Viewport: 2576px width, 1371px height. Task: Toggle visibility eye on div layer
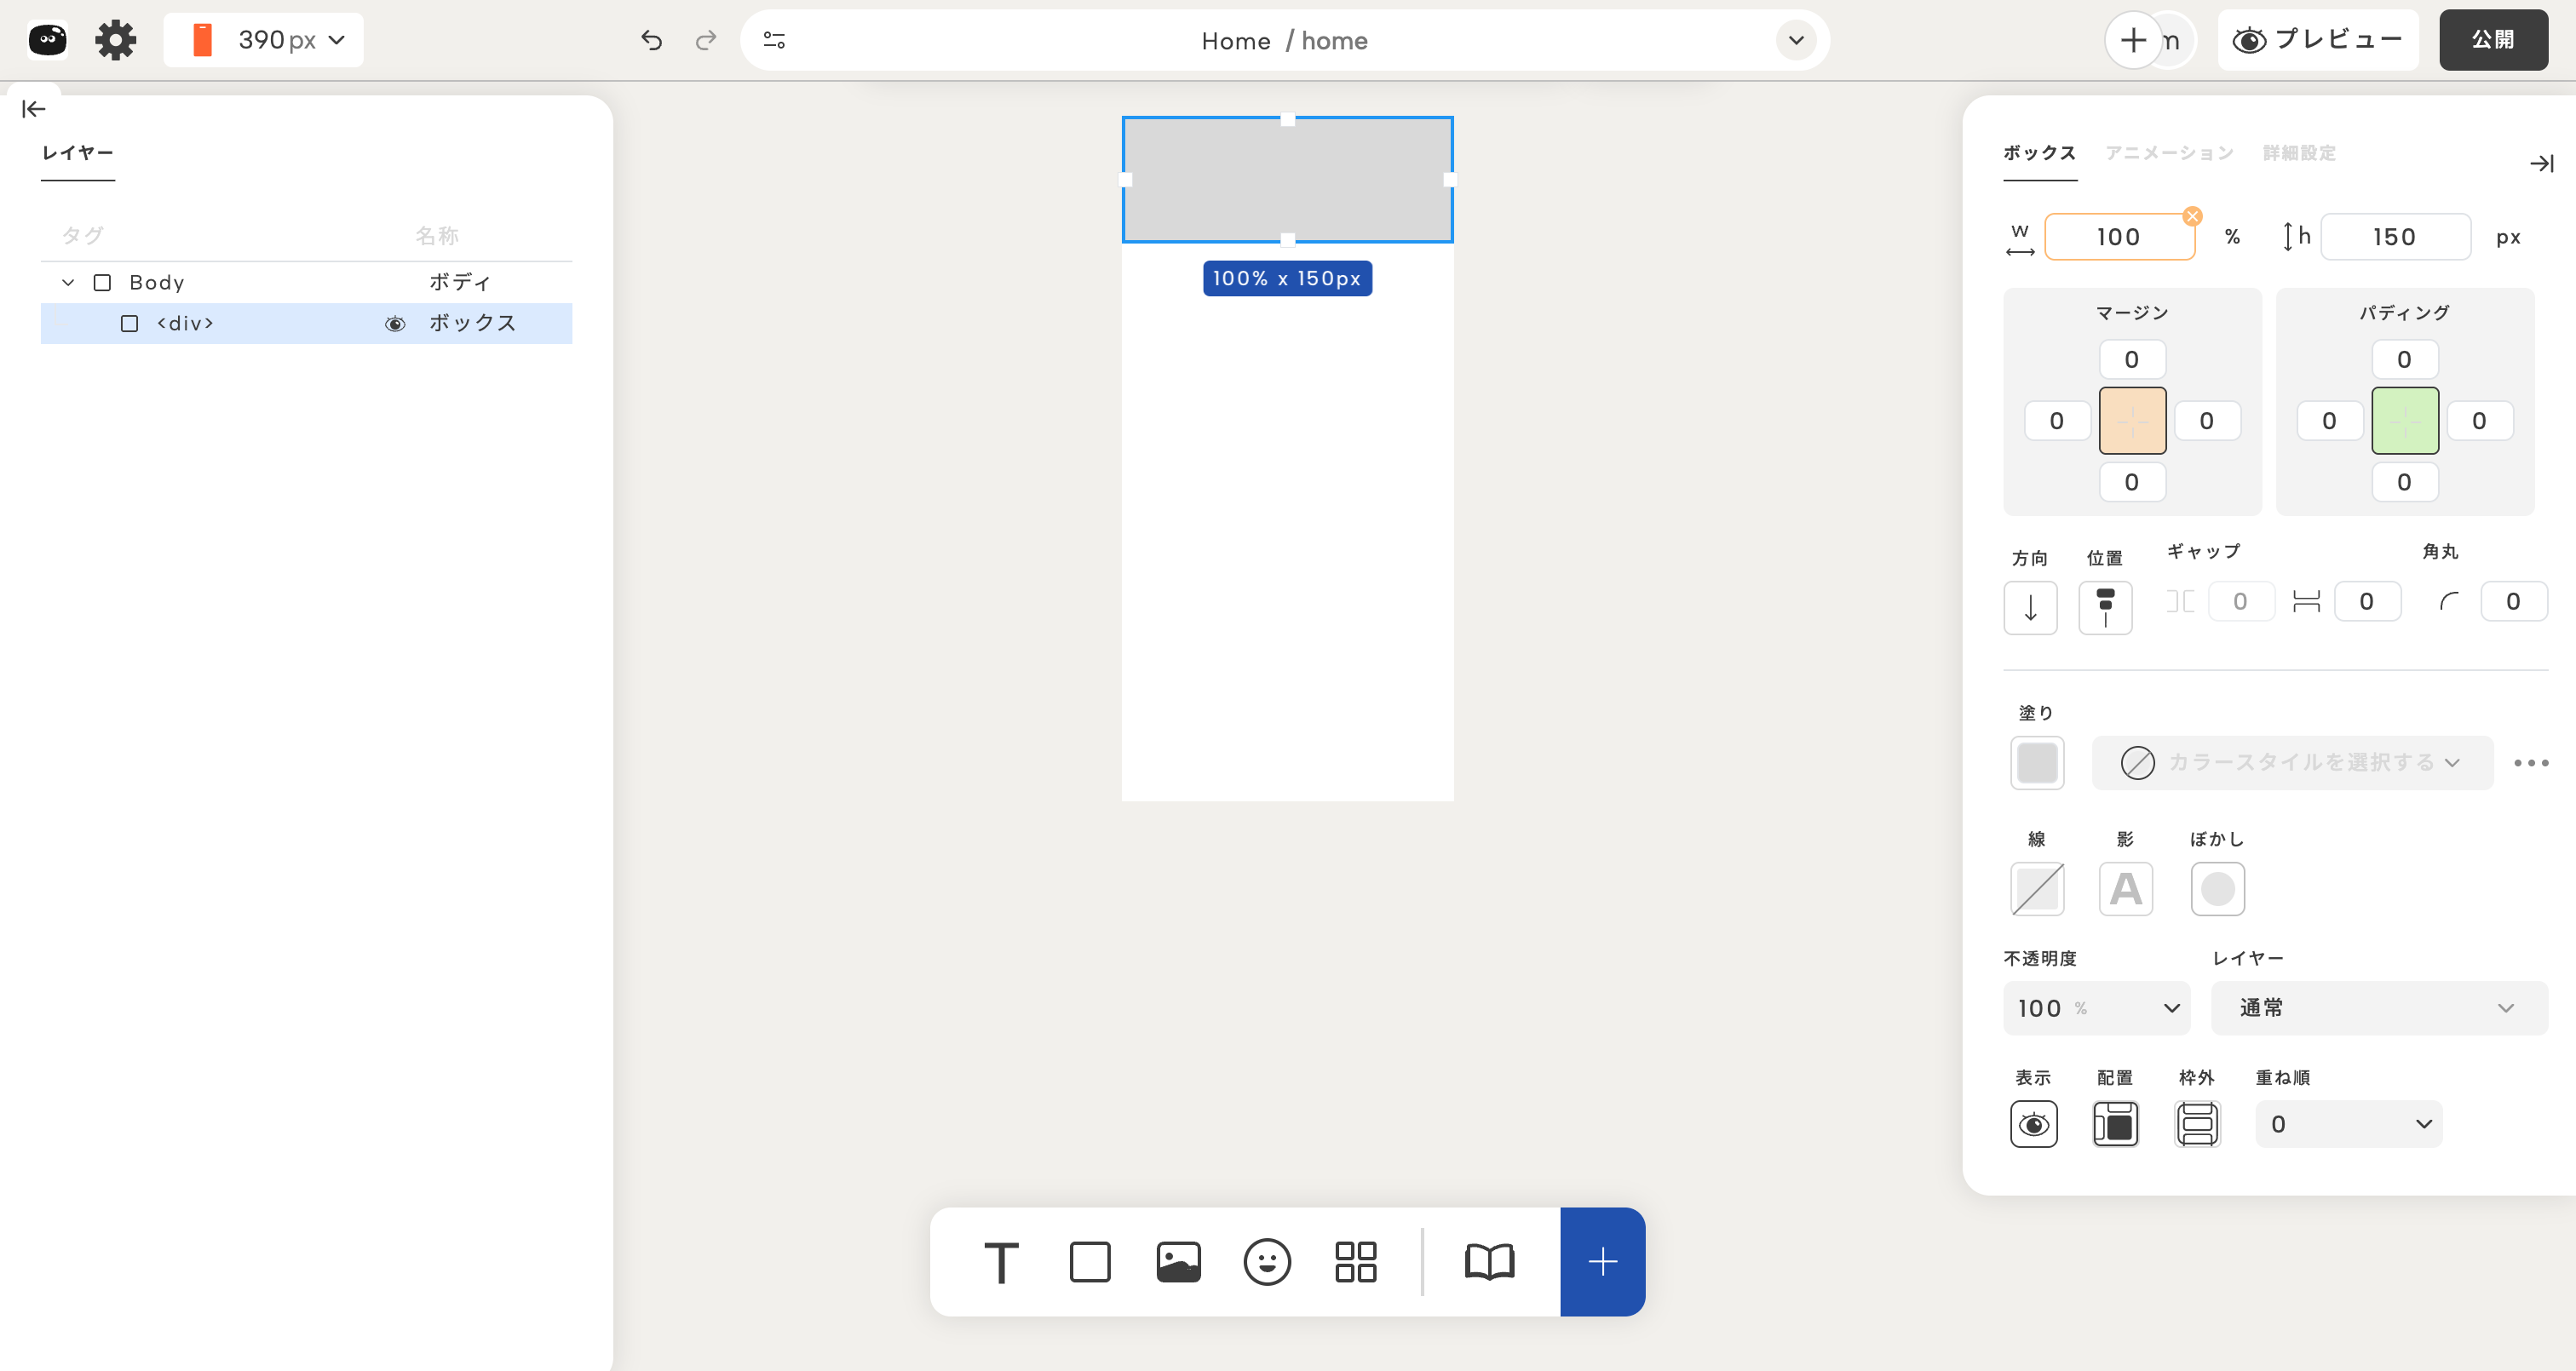click(395, 324)
